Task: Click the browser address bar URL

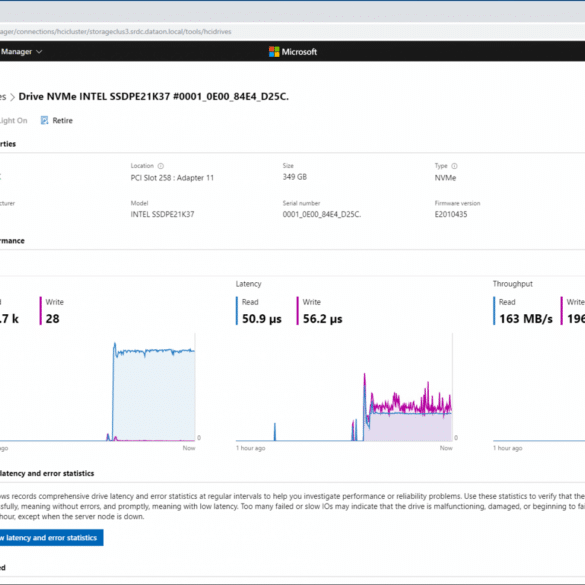Action: pyautogui.click(x=116, y=32)
